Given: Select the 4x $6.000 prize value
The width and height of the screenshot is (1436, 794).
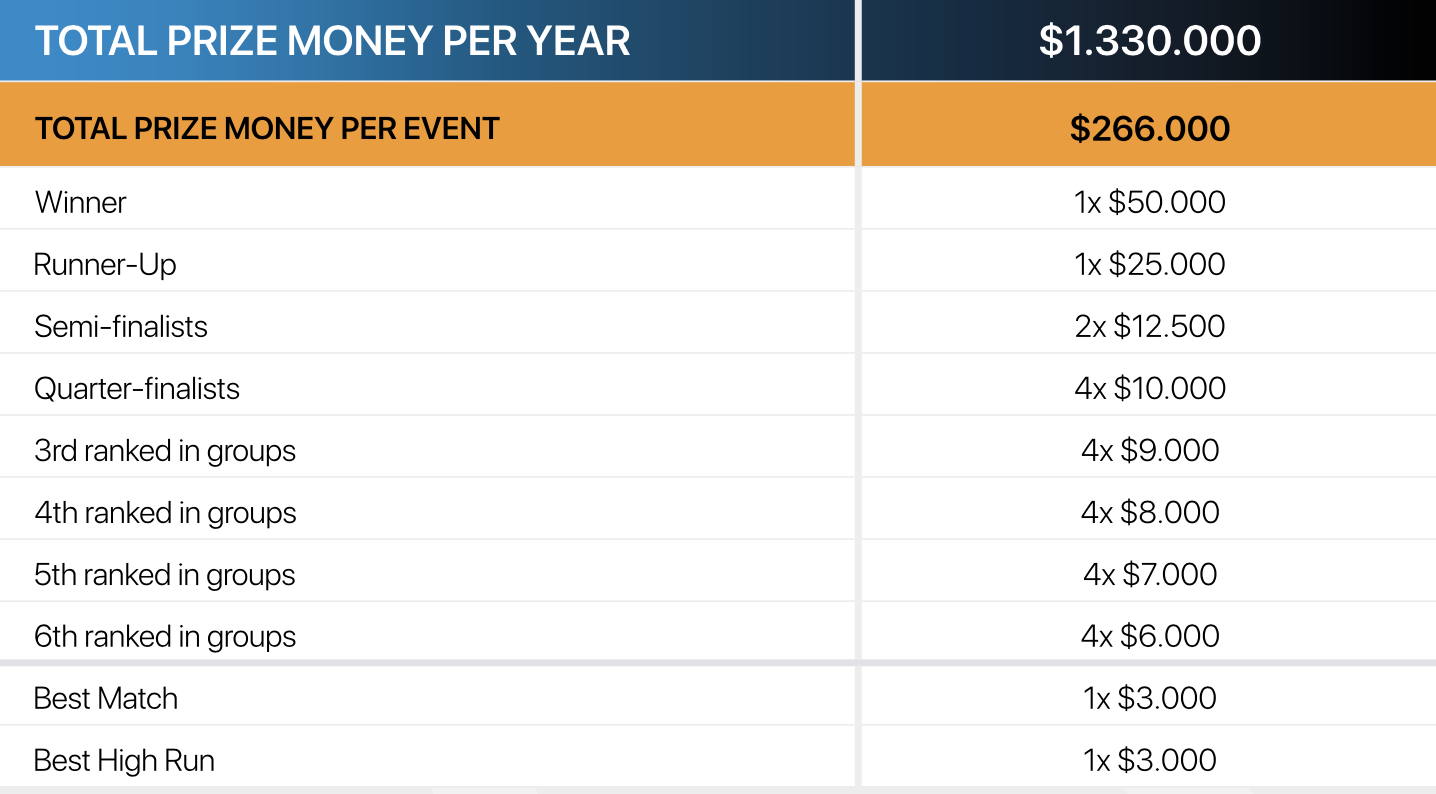Looking at the screenshot, I should (x=1149, y=636).
